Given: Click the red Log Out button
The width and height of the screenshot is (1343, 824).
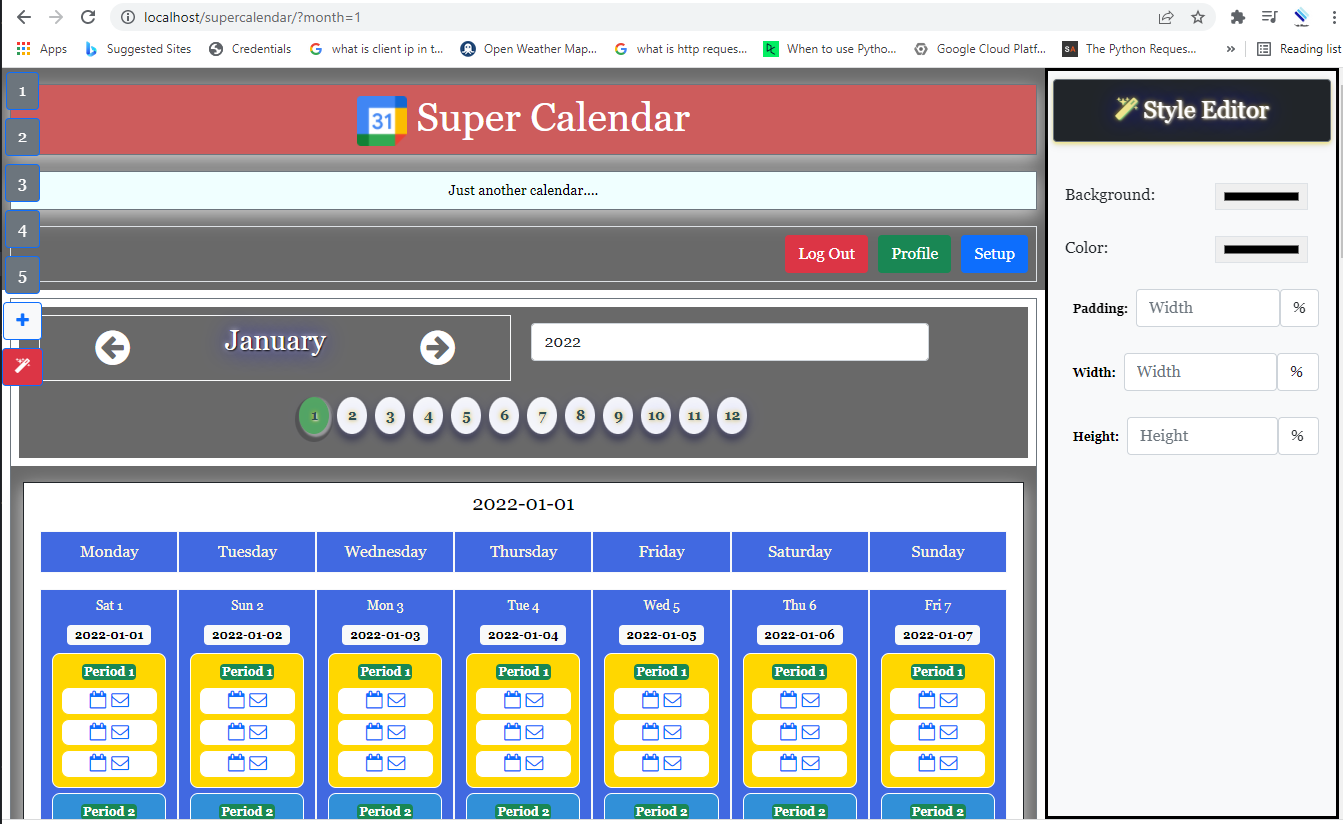Looking at the screenshot, I should tap(826, 254).
